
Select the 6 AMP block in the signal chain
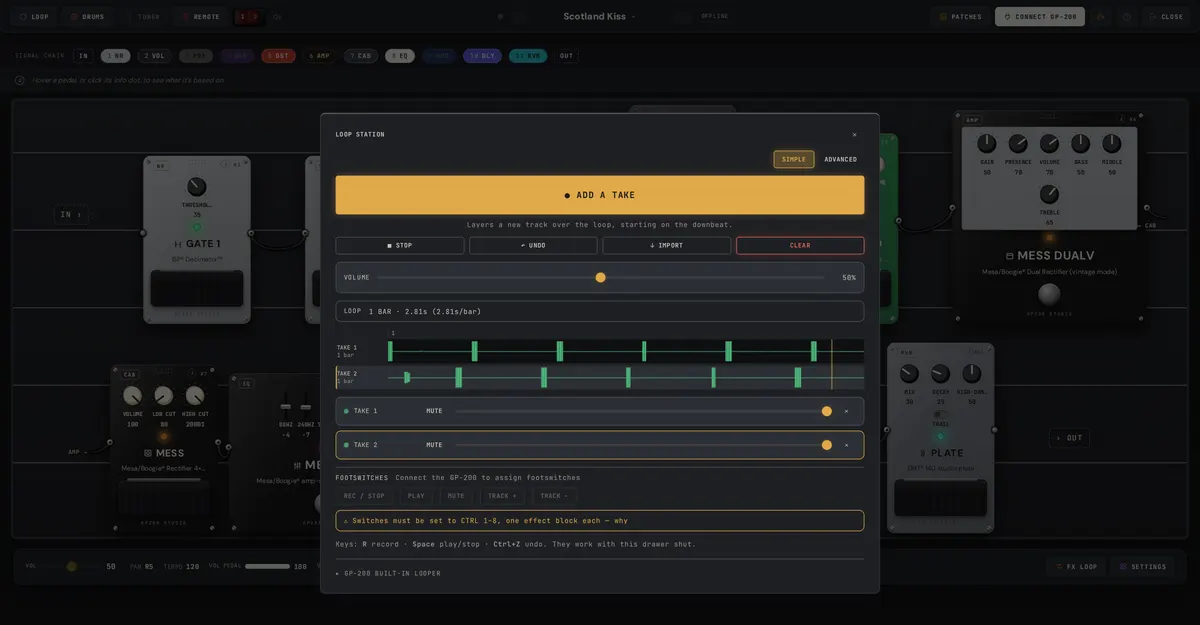click(319, 56)
